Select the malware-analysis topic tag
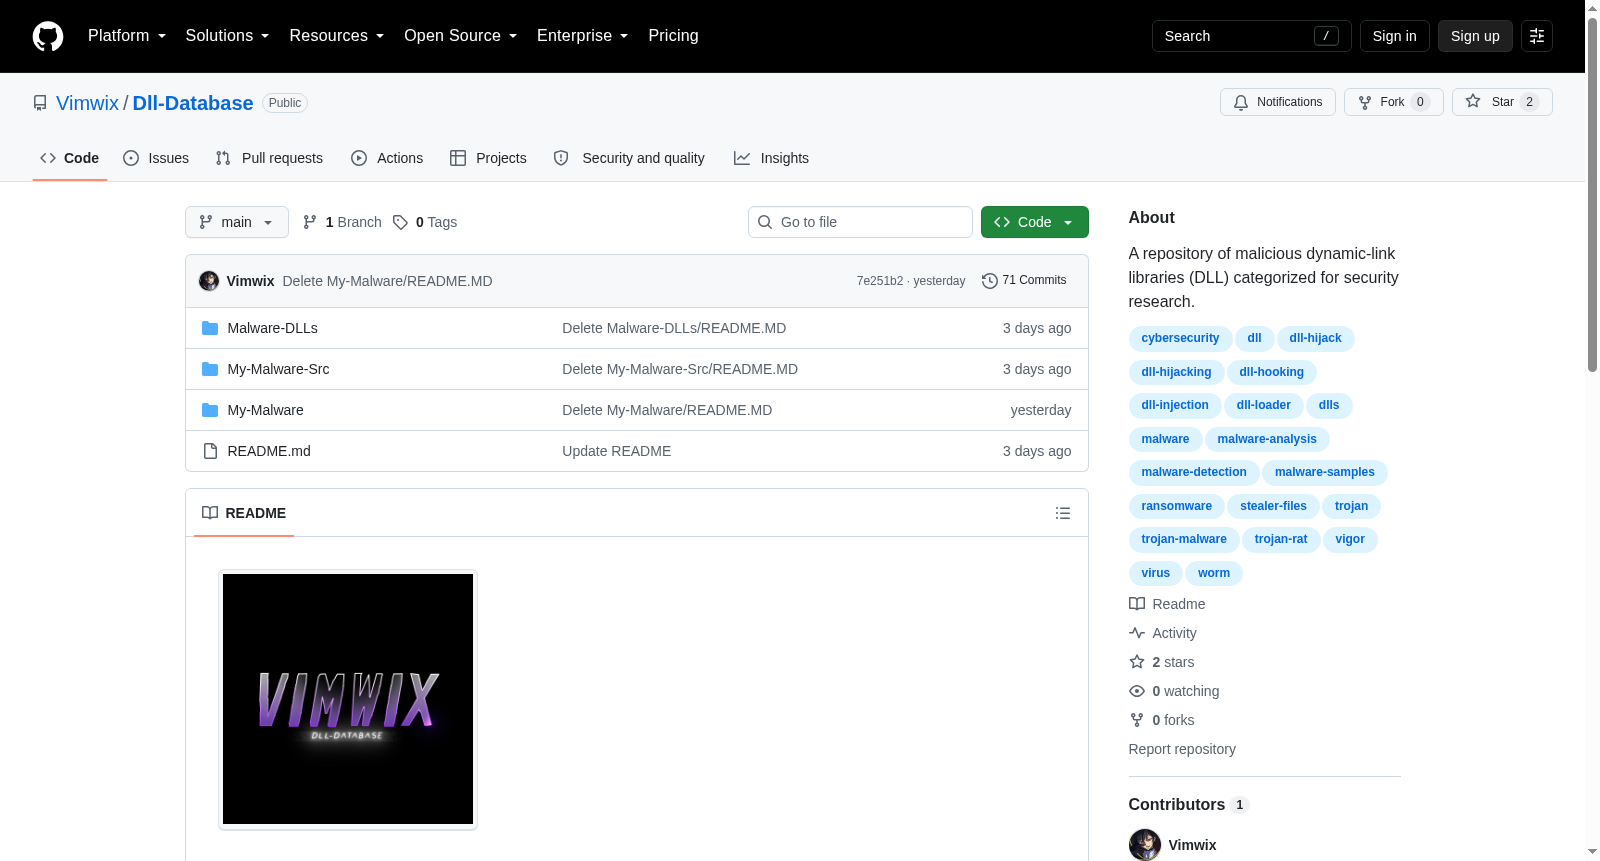 (1267, 439)
